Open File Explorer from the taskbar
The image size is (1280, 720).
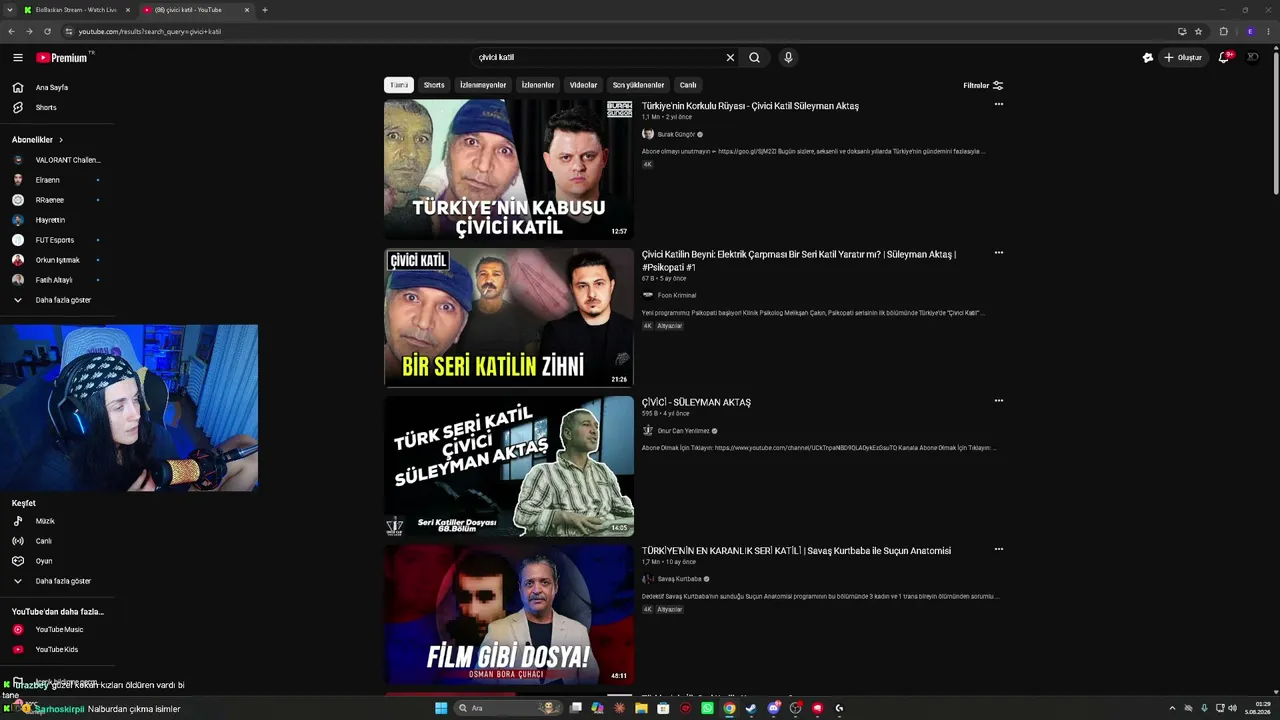641,708
